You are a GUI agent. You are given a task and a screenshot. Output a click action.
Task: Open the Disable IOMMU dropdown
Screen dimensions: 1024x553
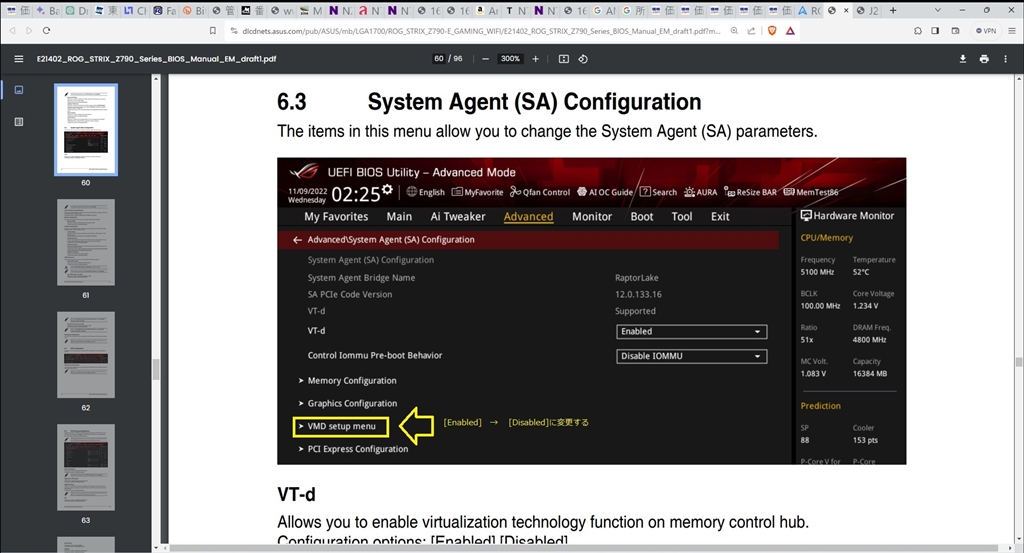pos(692,356)
